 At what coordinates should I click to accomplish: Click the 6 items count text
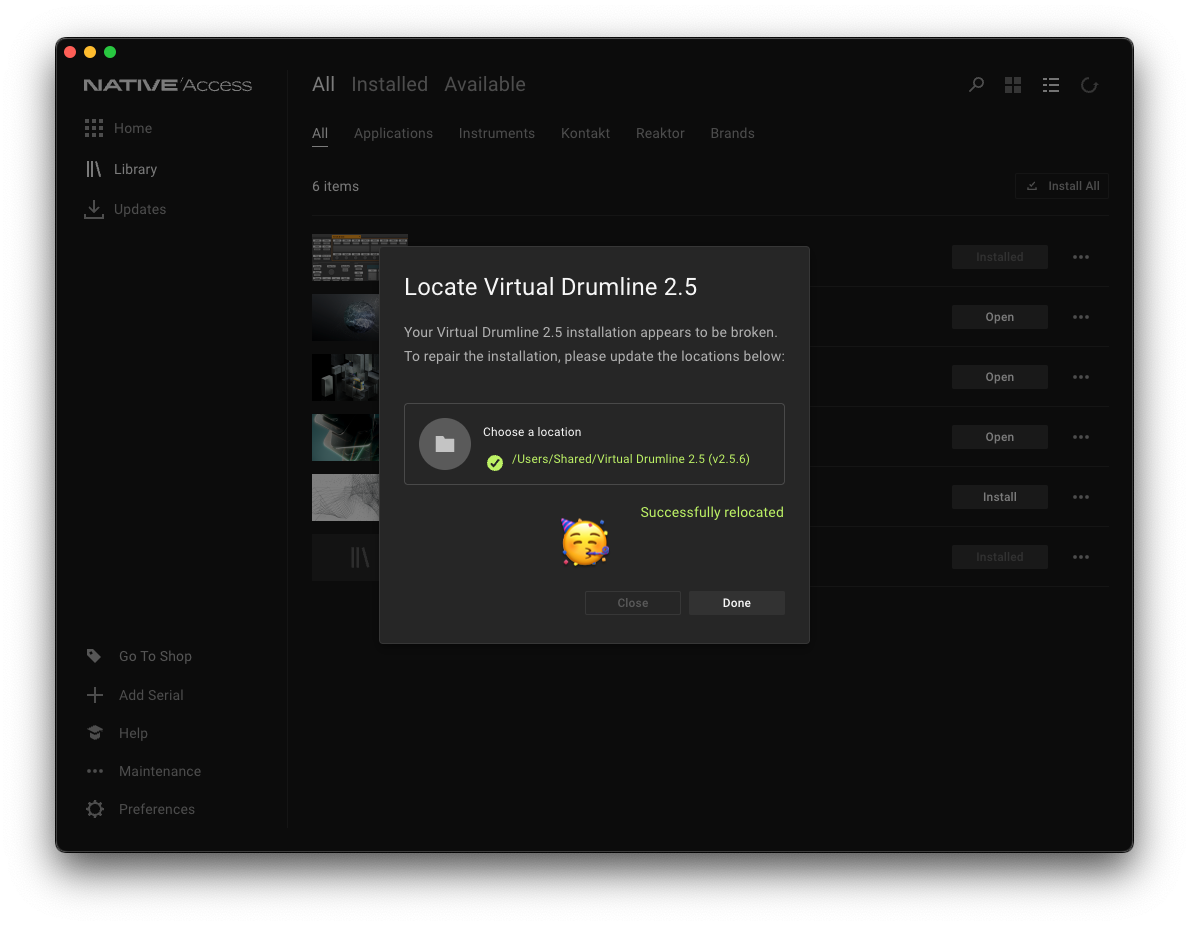335,186
